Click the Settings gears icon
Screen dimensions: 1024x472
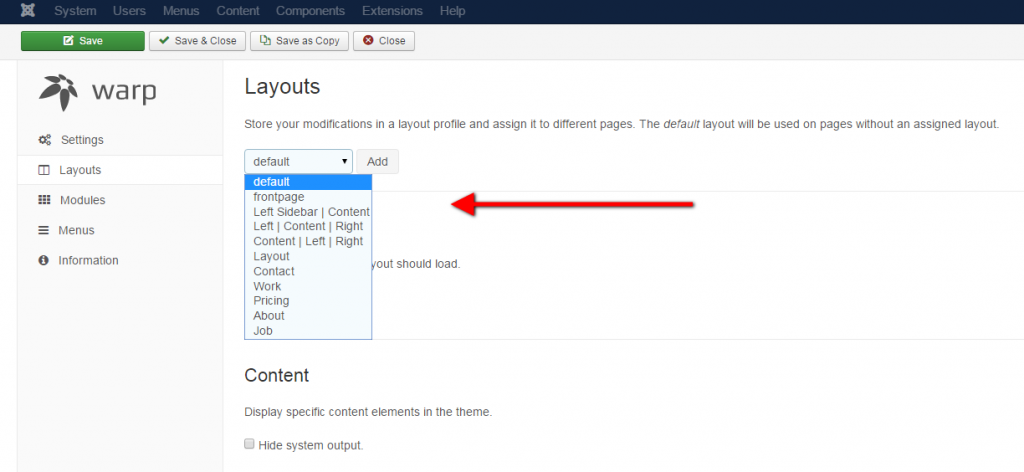point(45,140)
